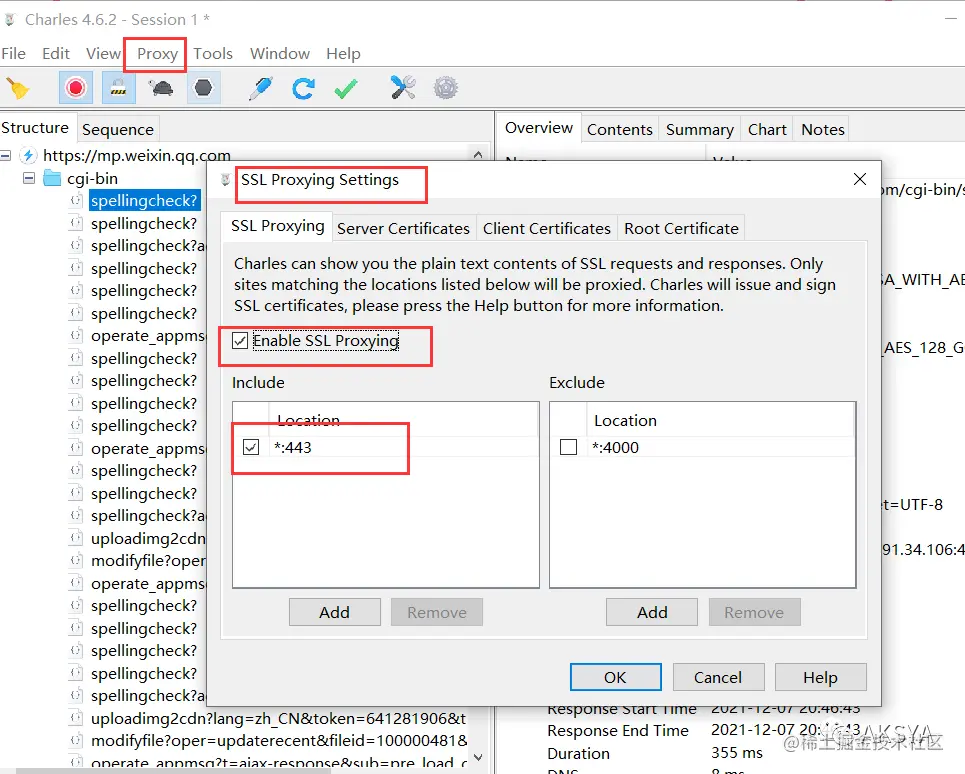Viewport: 965px width, 774px height.
Task: Open the Proxy menu
Action: pos(158,54)
